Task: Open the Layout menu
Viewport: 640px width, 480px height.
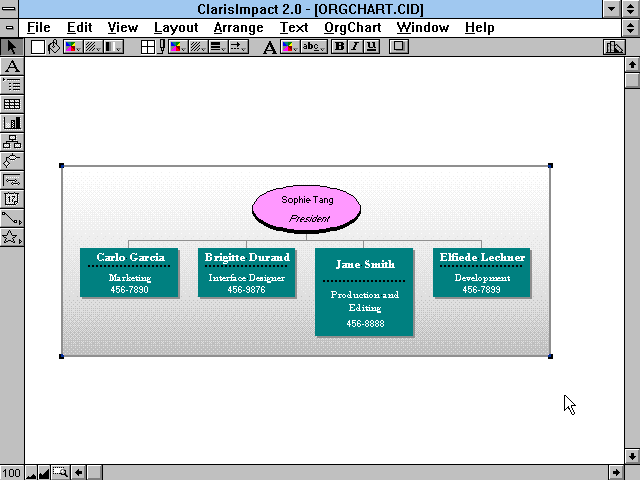Action: 176,28
